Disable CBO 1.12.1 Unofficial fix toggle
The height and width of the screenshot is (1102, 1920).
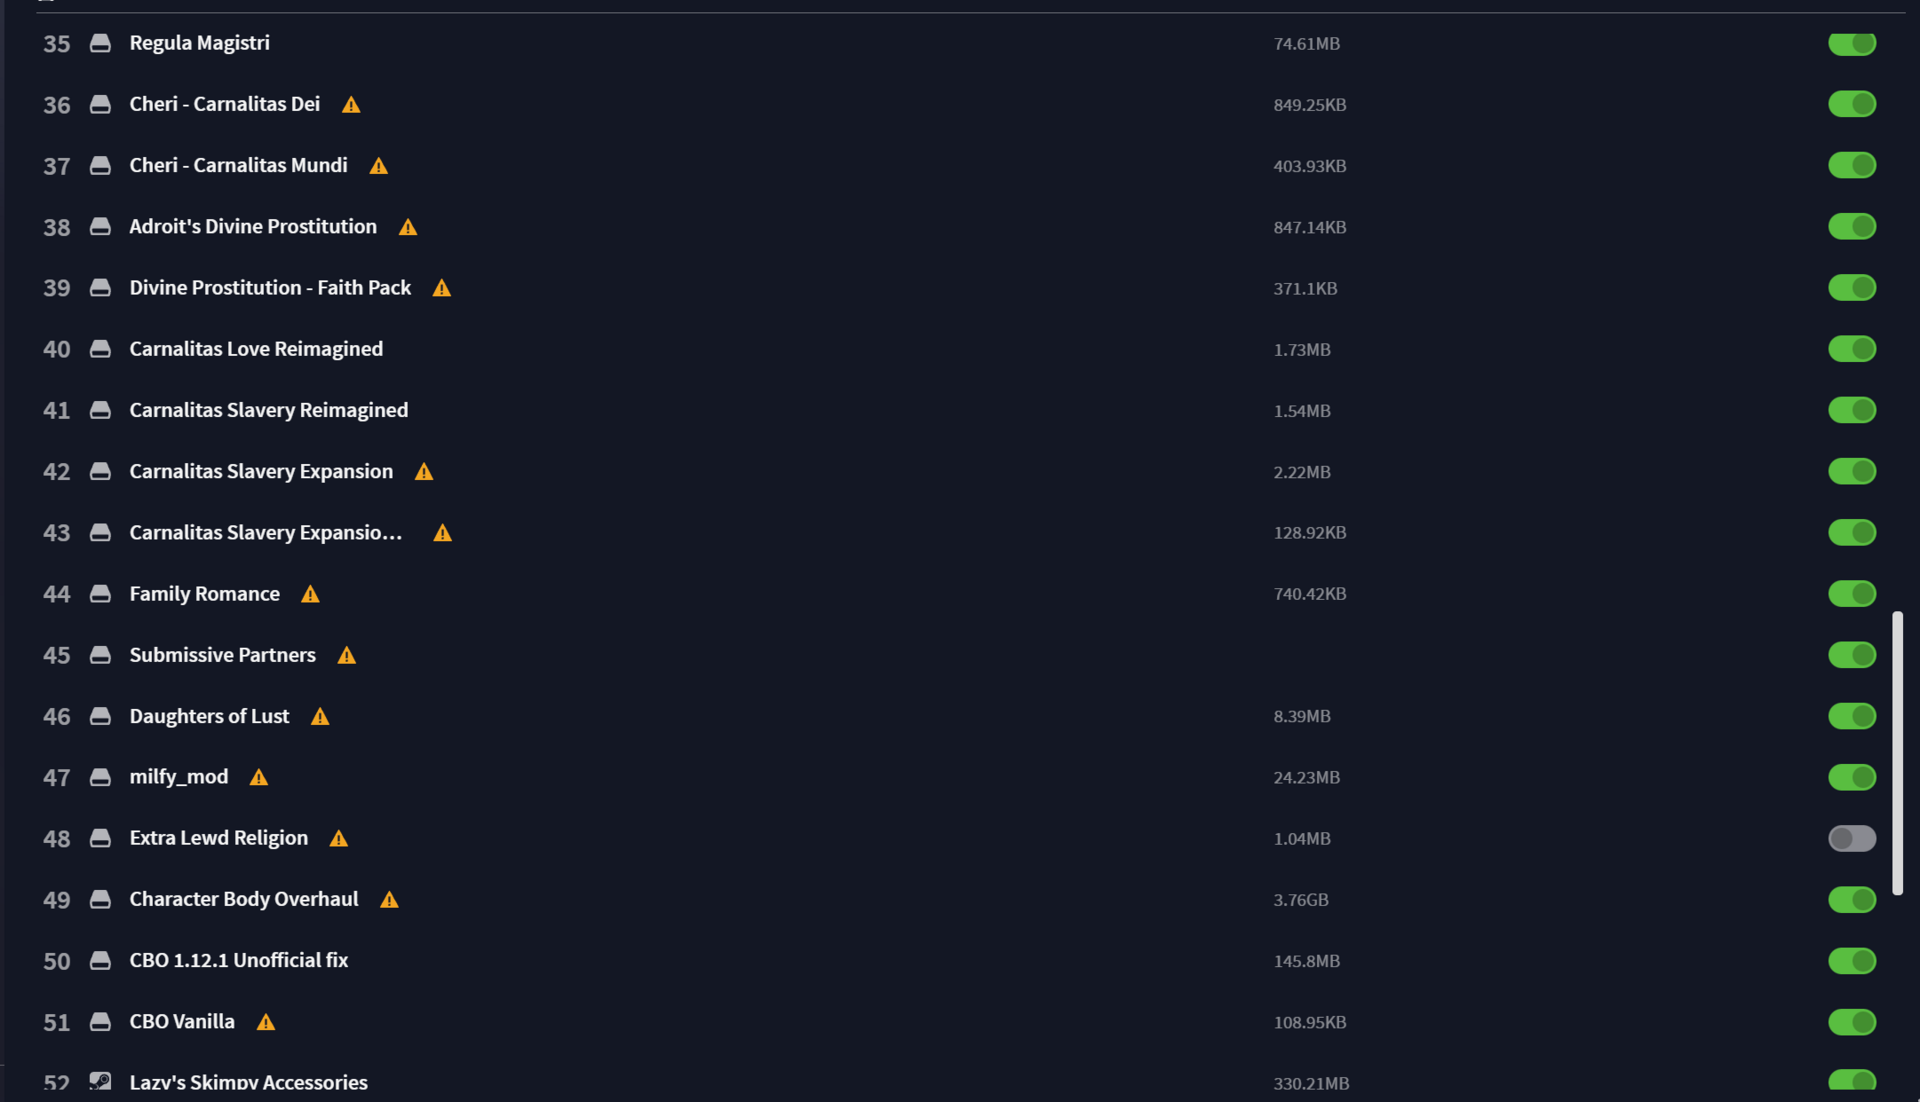click(x=1852, y=960)
